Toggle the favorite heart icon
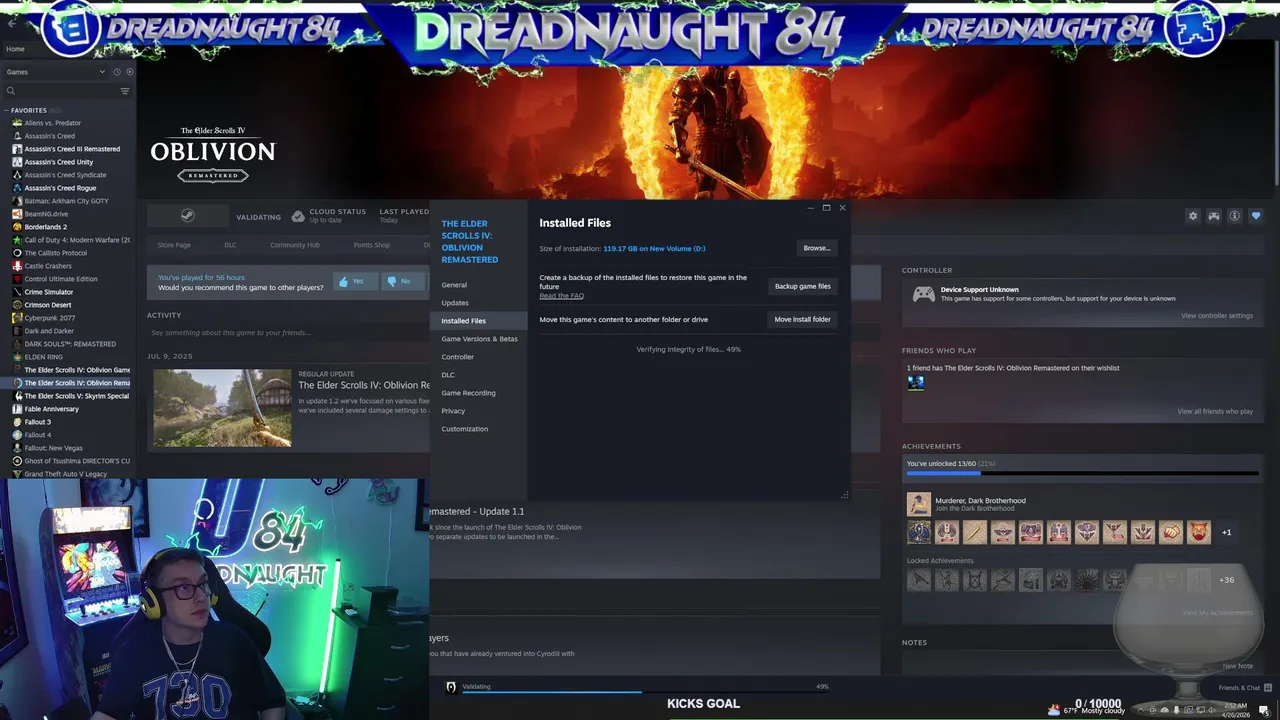Screen dimensions: 1280x720 (1256, 216)
